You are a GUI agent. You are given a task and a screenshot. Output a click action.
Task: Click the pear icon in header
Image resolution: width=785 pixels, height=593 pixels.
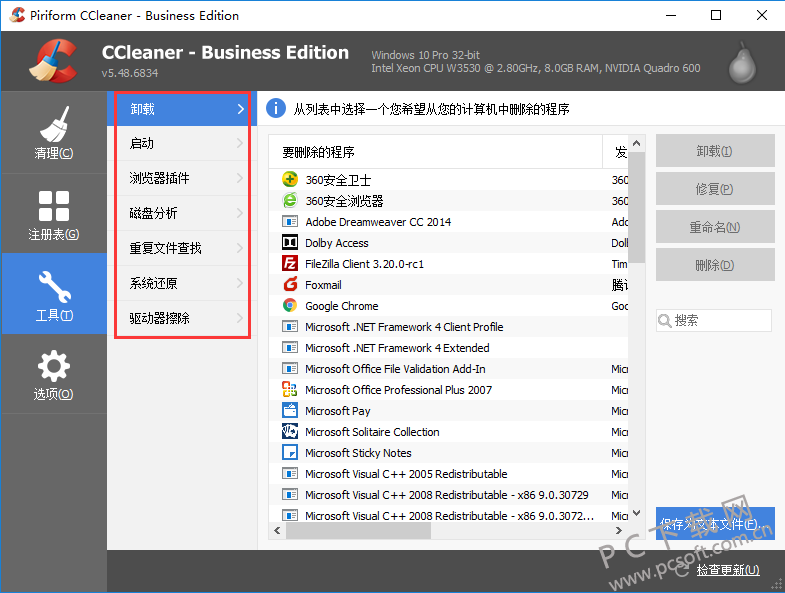742,63
